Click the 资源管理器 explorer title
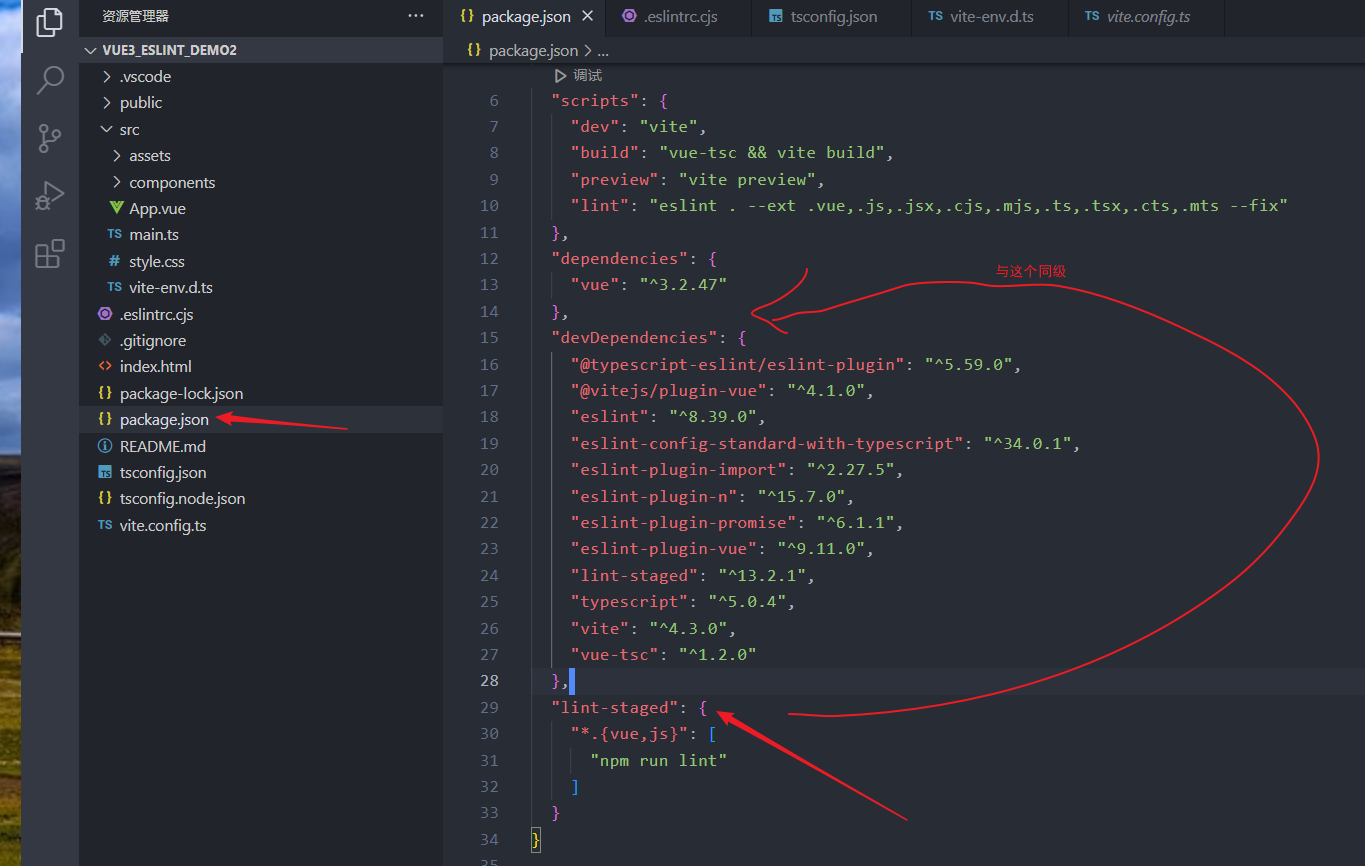Image resolution: width=1365 pixels, height=866 pixels. tap(136, 16)
